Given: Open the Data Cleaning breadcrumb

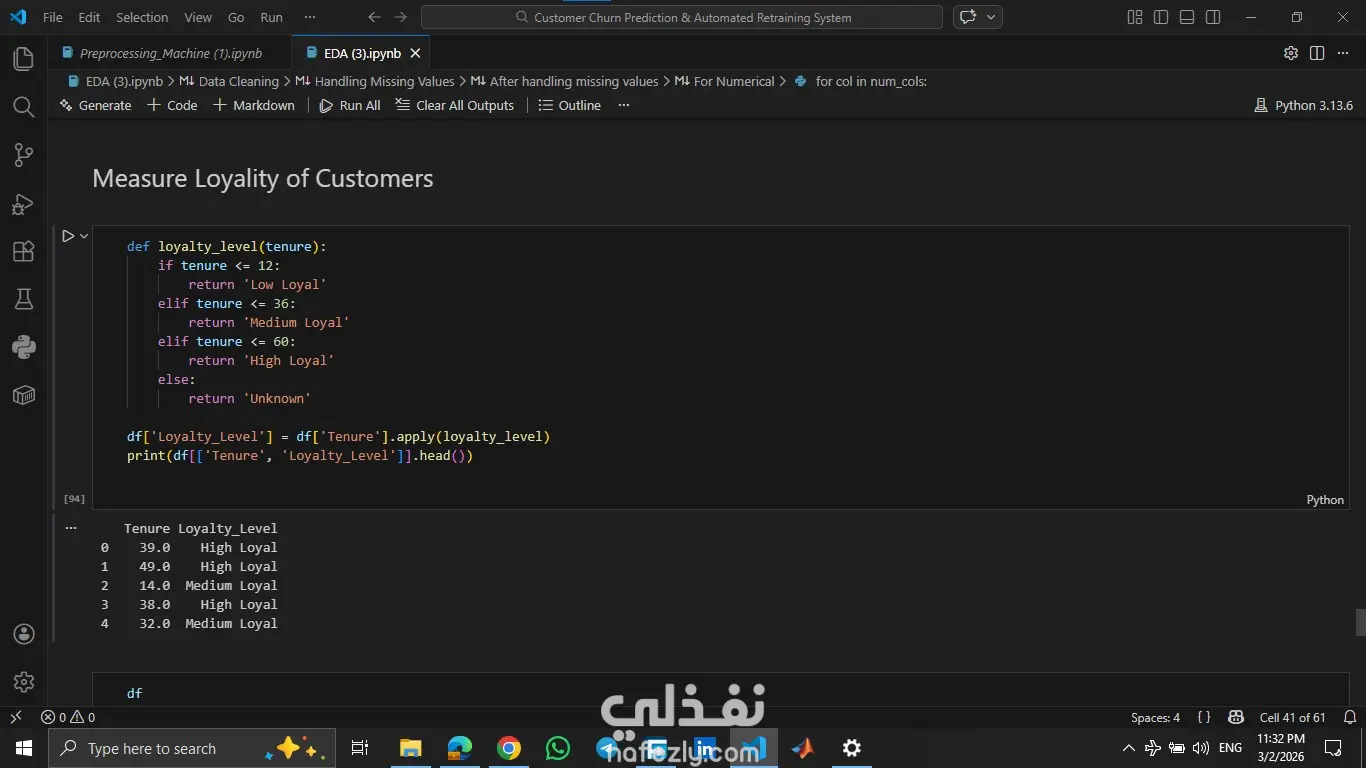Looking at the screenshot, I should pyautogui.click(x=238, y=81).
